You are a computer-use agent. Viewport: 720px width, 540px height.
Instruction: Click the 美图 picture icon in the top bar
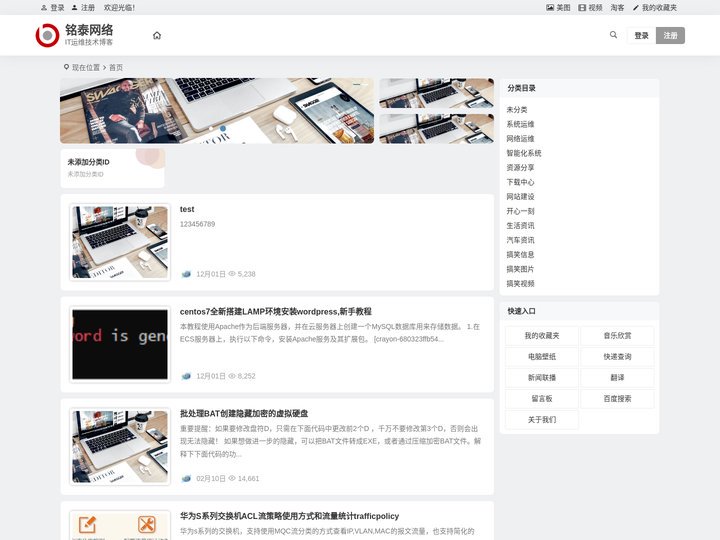coord(550,7)
